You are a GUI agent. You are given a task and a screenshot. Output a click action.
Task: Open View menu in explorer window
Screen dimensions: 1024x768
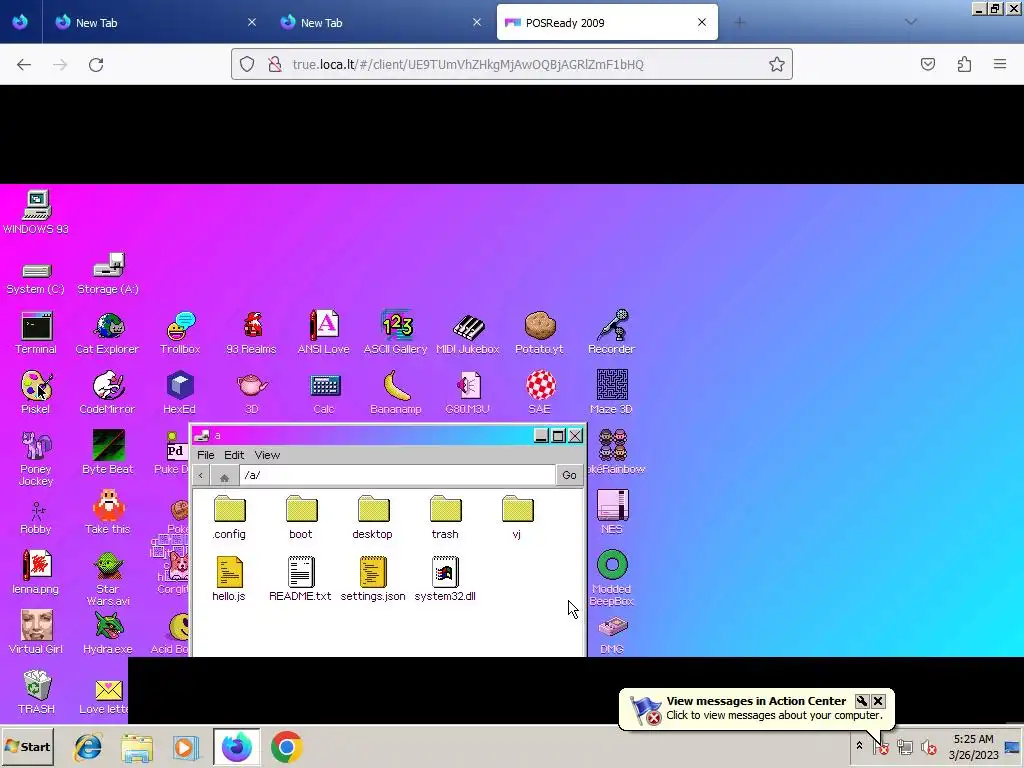pyautogui.click(x=267, y=455)
